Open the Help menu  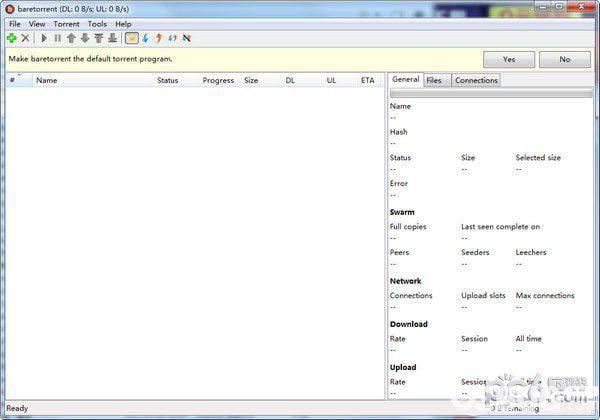pos(123,24)
